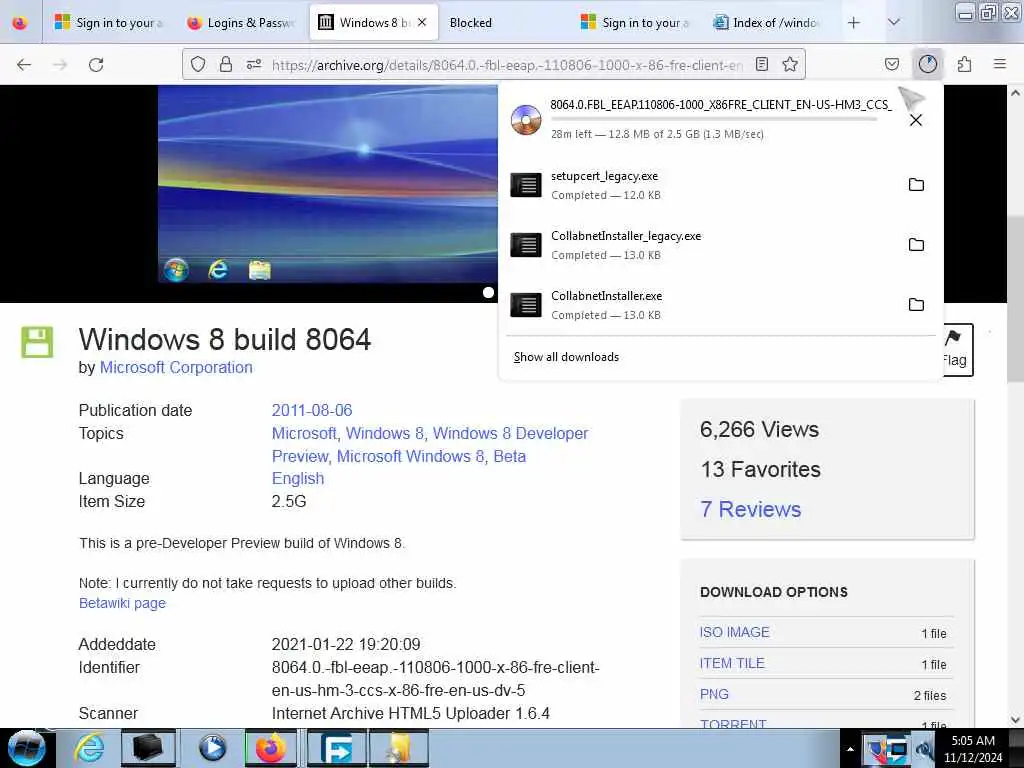Switch to second Sign in to your account tab
Image resolution: width=1024 pixels, height=768 pixels.
coord(635,23)
